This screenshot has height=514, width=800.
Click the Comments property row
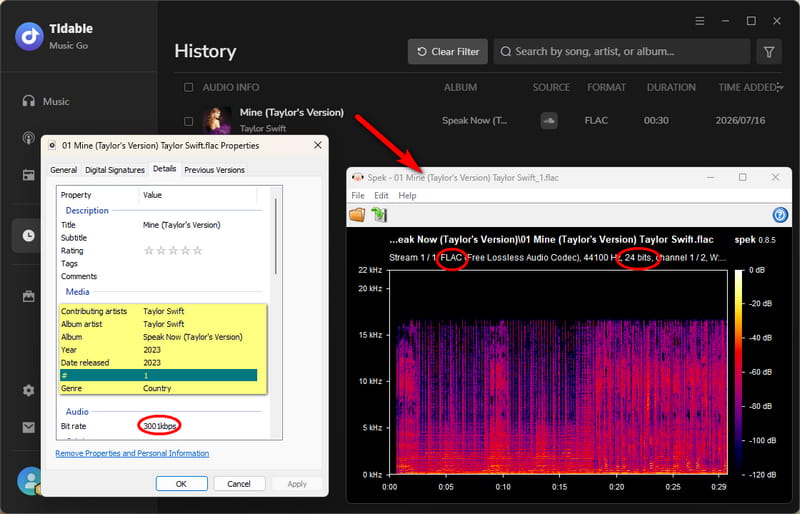tap(158, 276)
